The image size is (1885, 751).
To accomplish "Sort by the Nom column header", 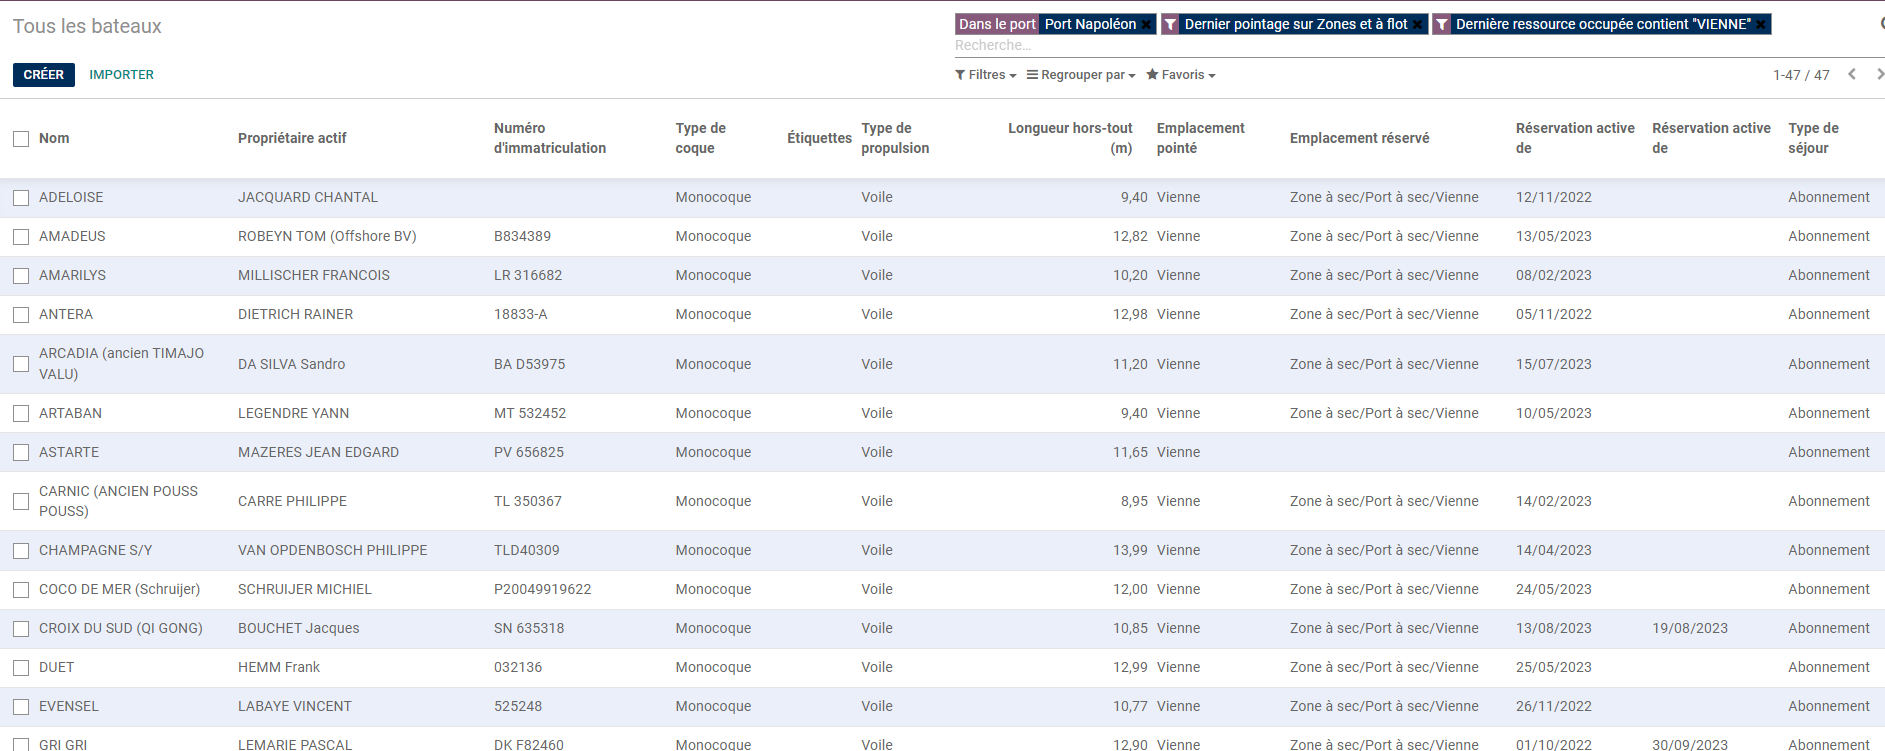I will pos(54,138).
